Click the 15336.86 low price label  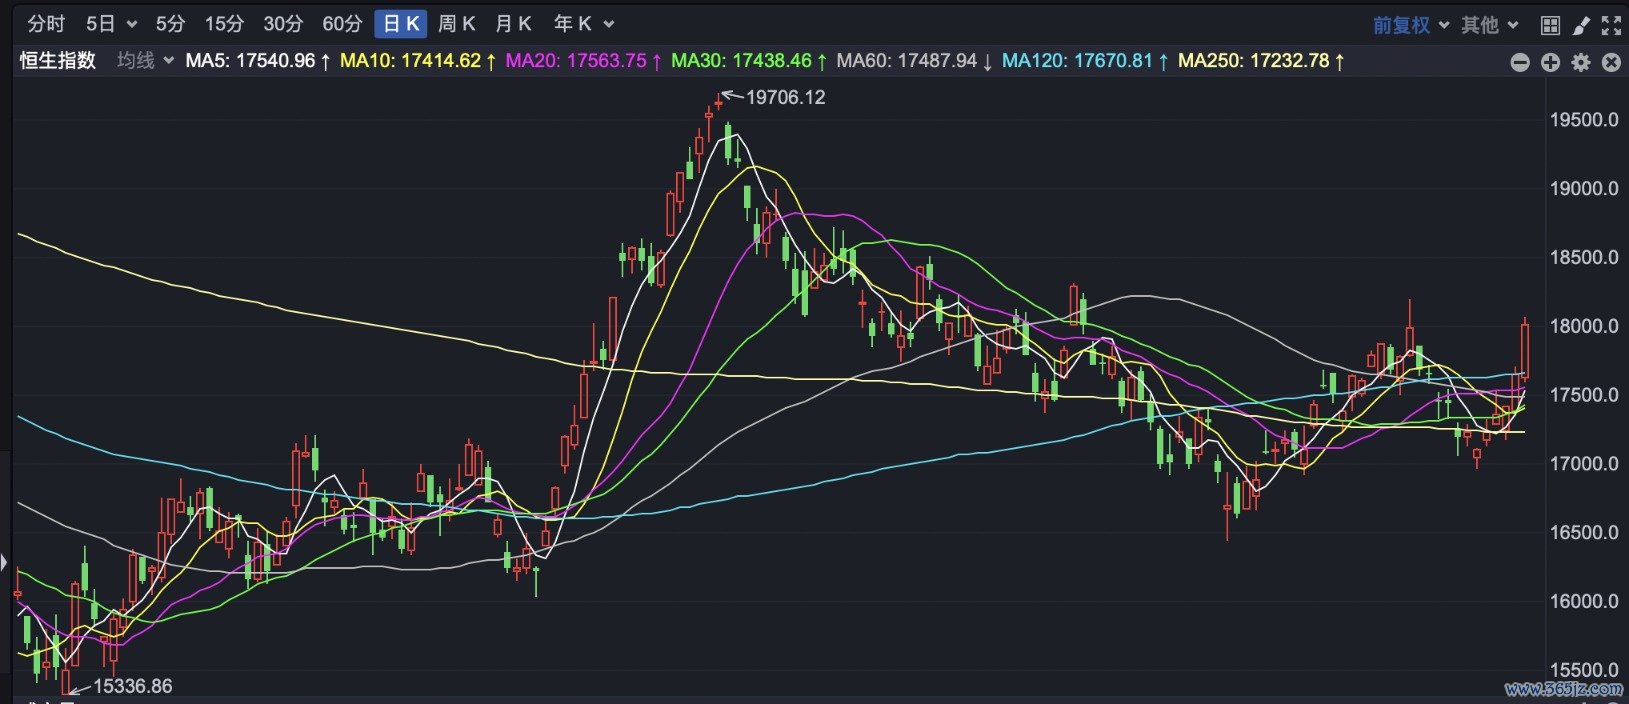point(132,686)
